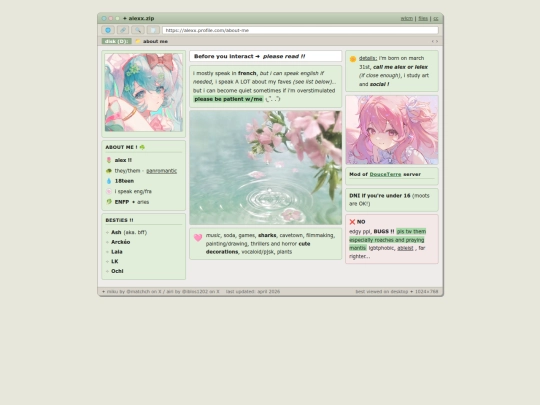Click 'best viewed on desktop' footer text
This screenshot has width=540, height=405.
pos(382,292)
